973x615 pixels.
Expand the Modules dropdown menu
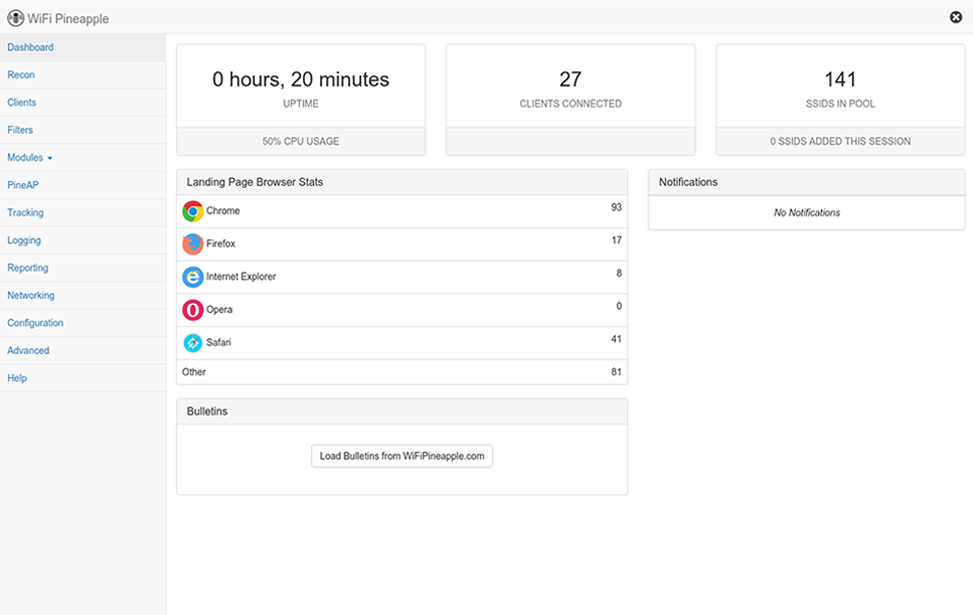pyautogui.click(x=30, y=158)
